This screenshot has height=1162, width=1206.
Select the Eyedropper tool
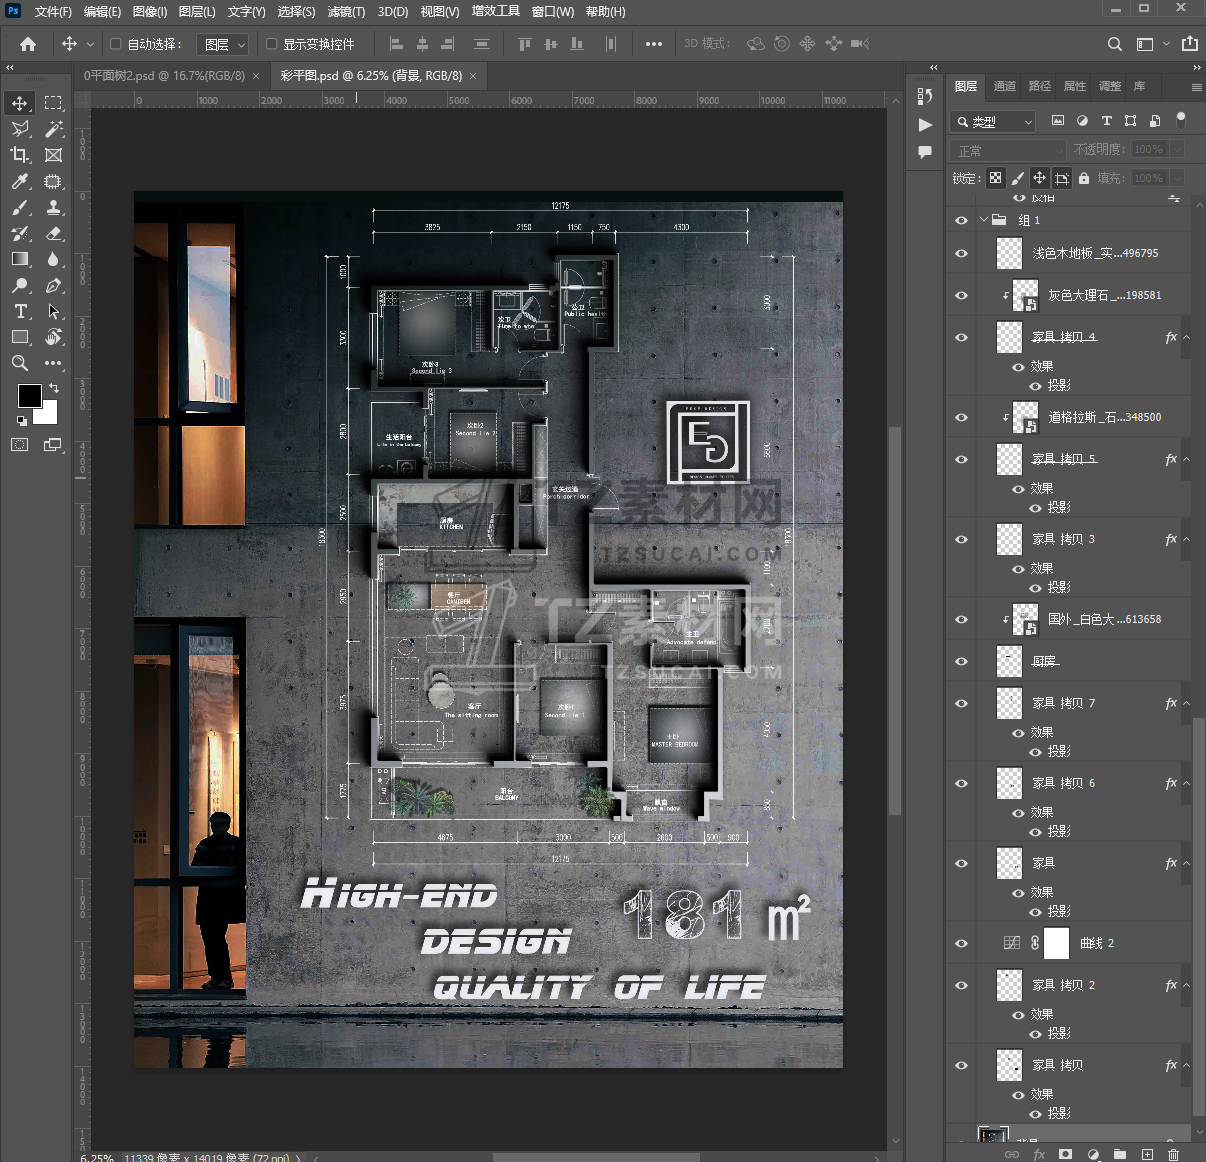[20, 181]
